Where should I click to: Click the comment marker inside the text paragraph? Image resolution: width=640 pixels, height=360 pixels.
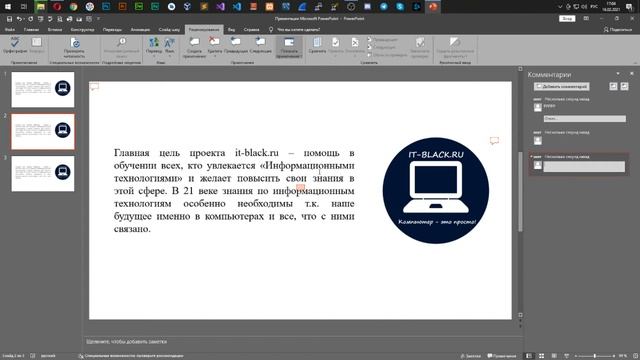[x=300, y=187]
